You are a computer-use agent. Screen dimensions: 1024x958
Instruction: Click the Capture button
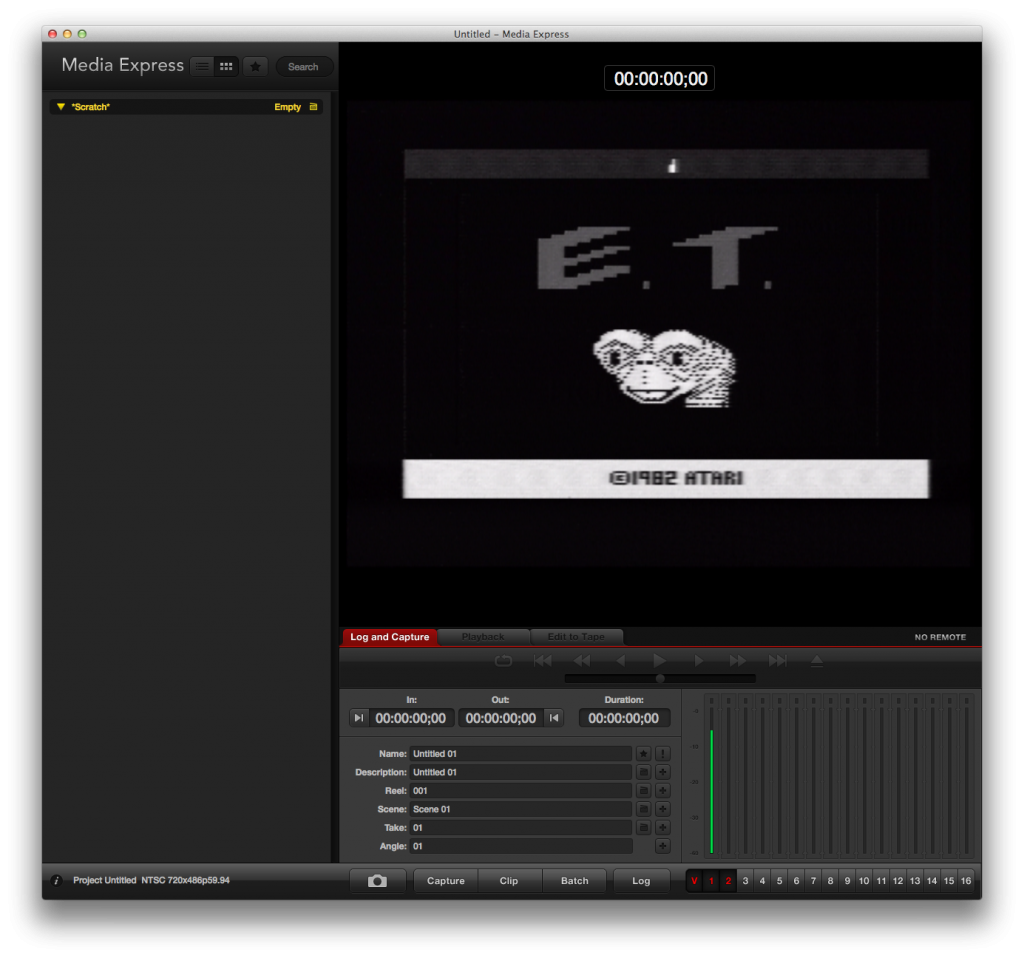pos(446,881)
